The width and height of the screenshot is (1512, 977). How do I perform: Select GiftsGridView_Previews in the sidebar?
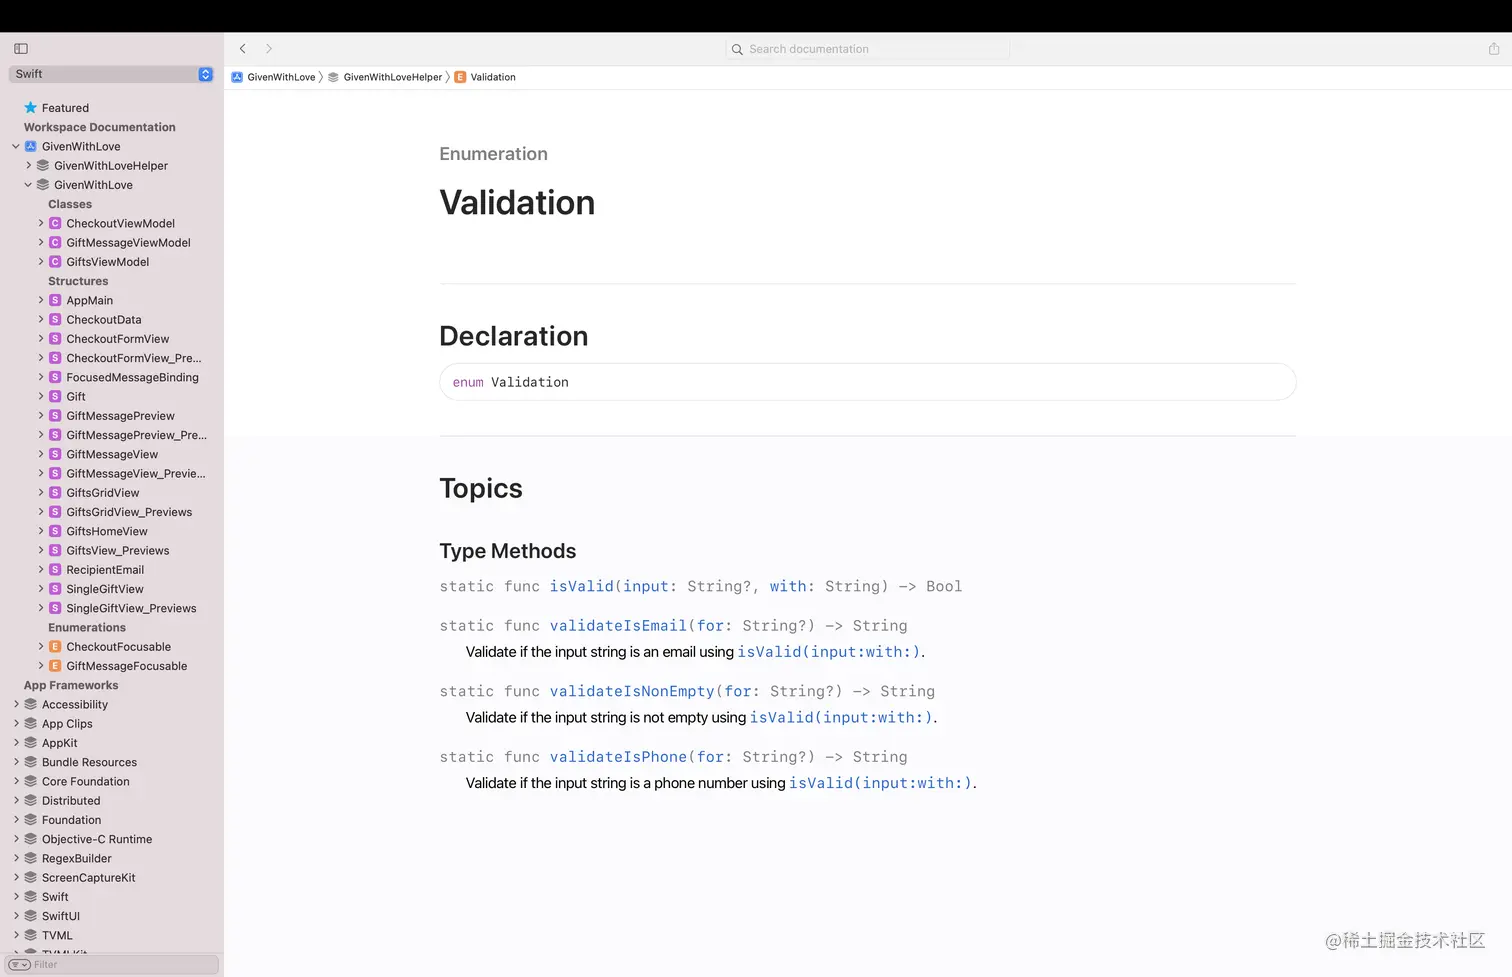point(129,513)
